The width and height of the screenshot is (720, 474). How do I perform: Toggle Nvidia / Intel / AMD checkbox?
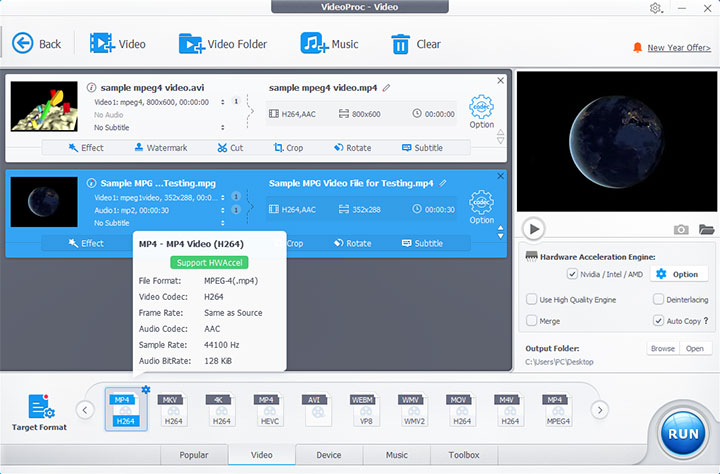point(572,274)
